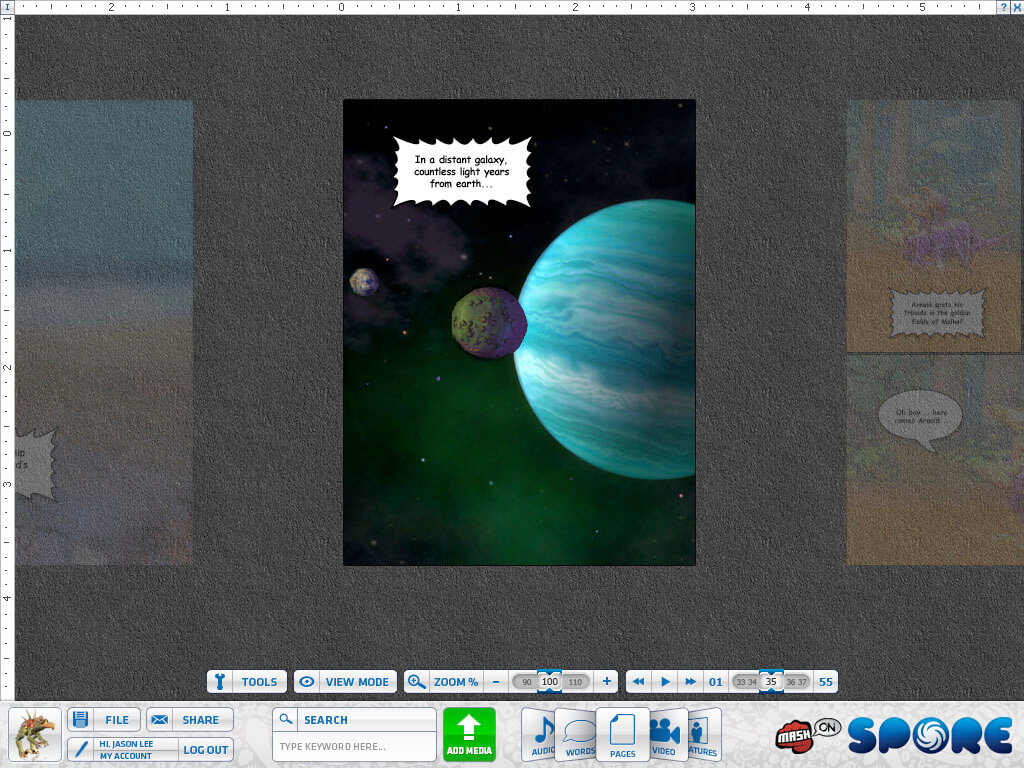Click the zoom magnifier icon

(415, 682)
